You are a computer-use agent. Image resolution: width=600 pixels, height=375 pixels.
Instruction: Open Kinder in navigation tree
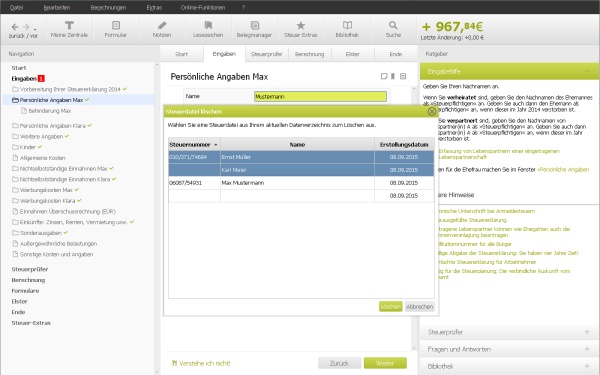tap(28, 147)
